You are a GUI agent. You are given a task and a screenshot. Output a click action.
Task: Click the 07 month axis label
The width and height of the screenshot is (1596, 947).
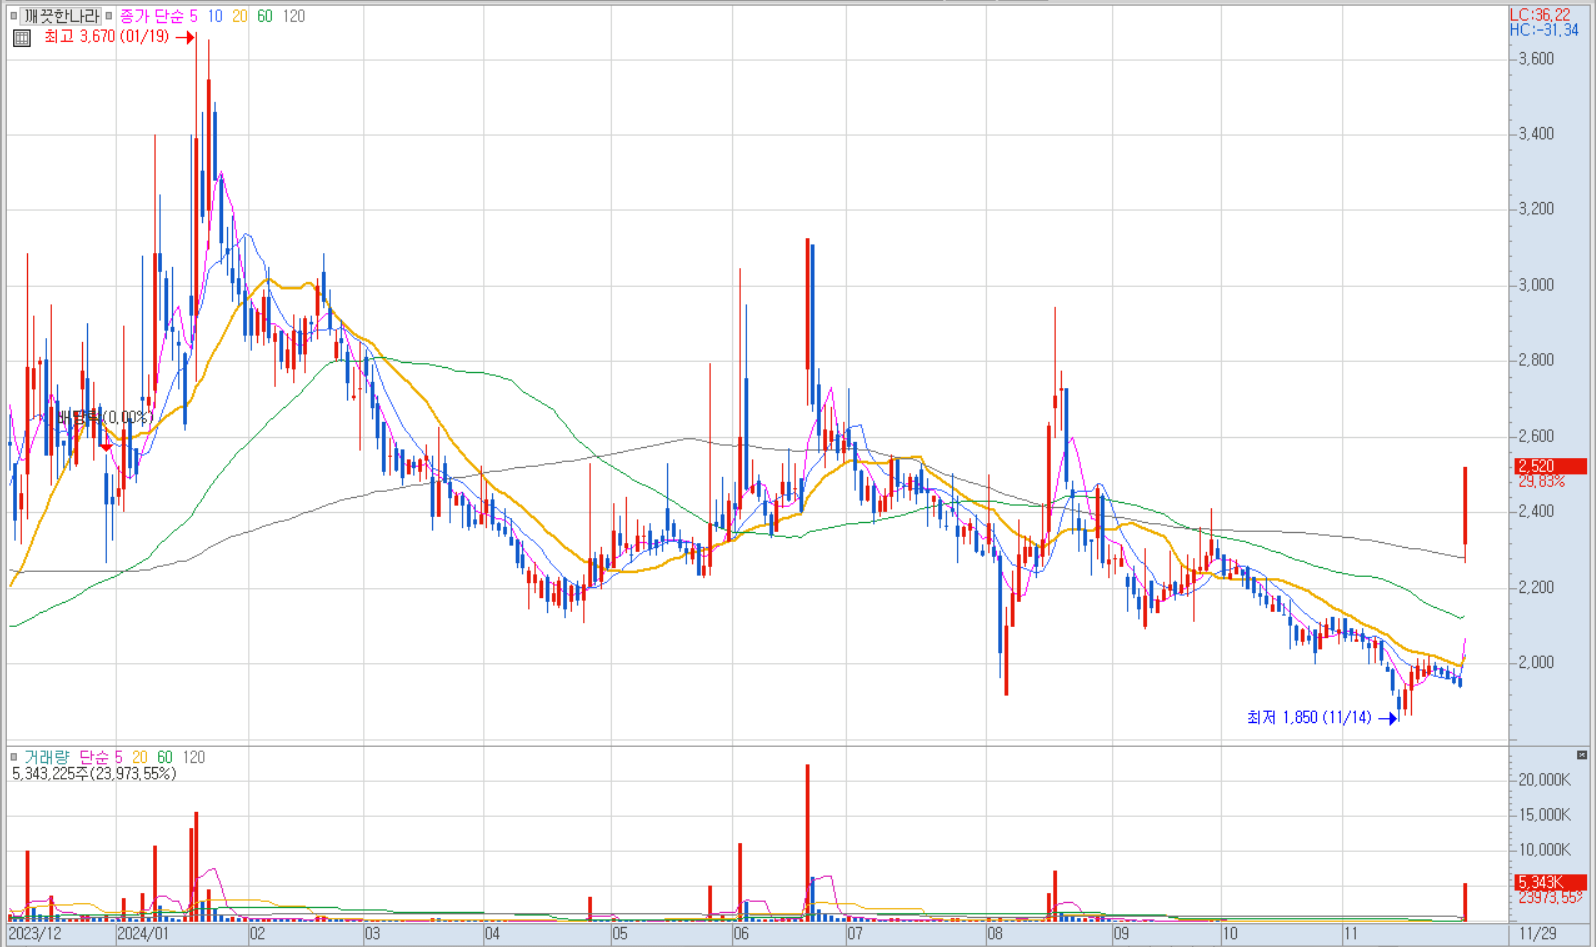coord(855,934)
